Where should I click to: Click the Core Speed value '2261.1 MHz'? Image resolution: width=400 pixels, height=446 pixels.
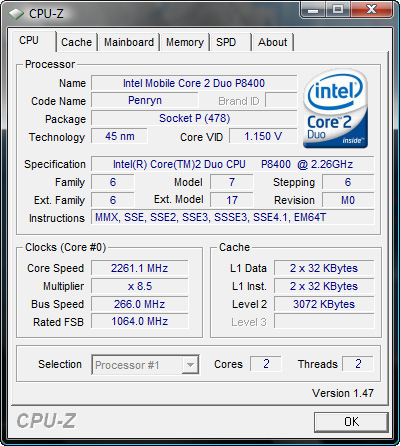140,268
